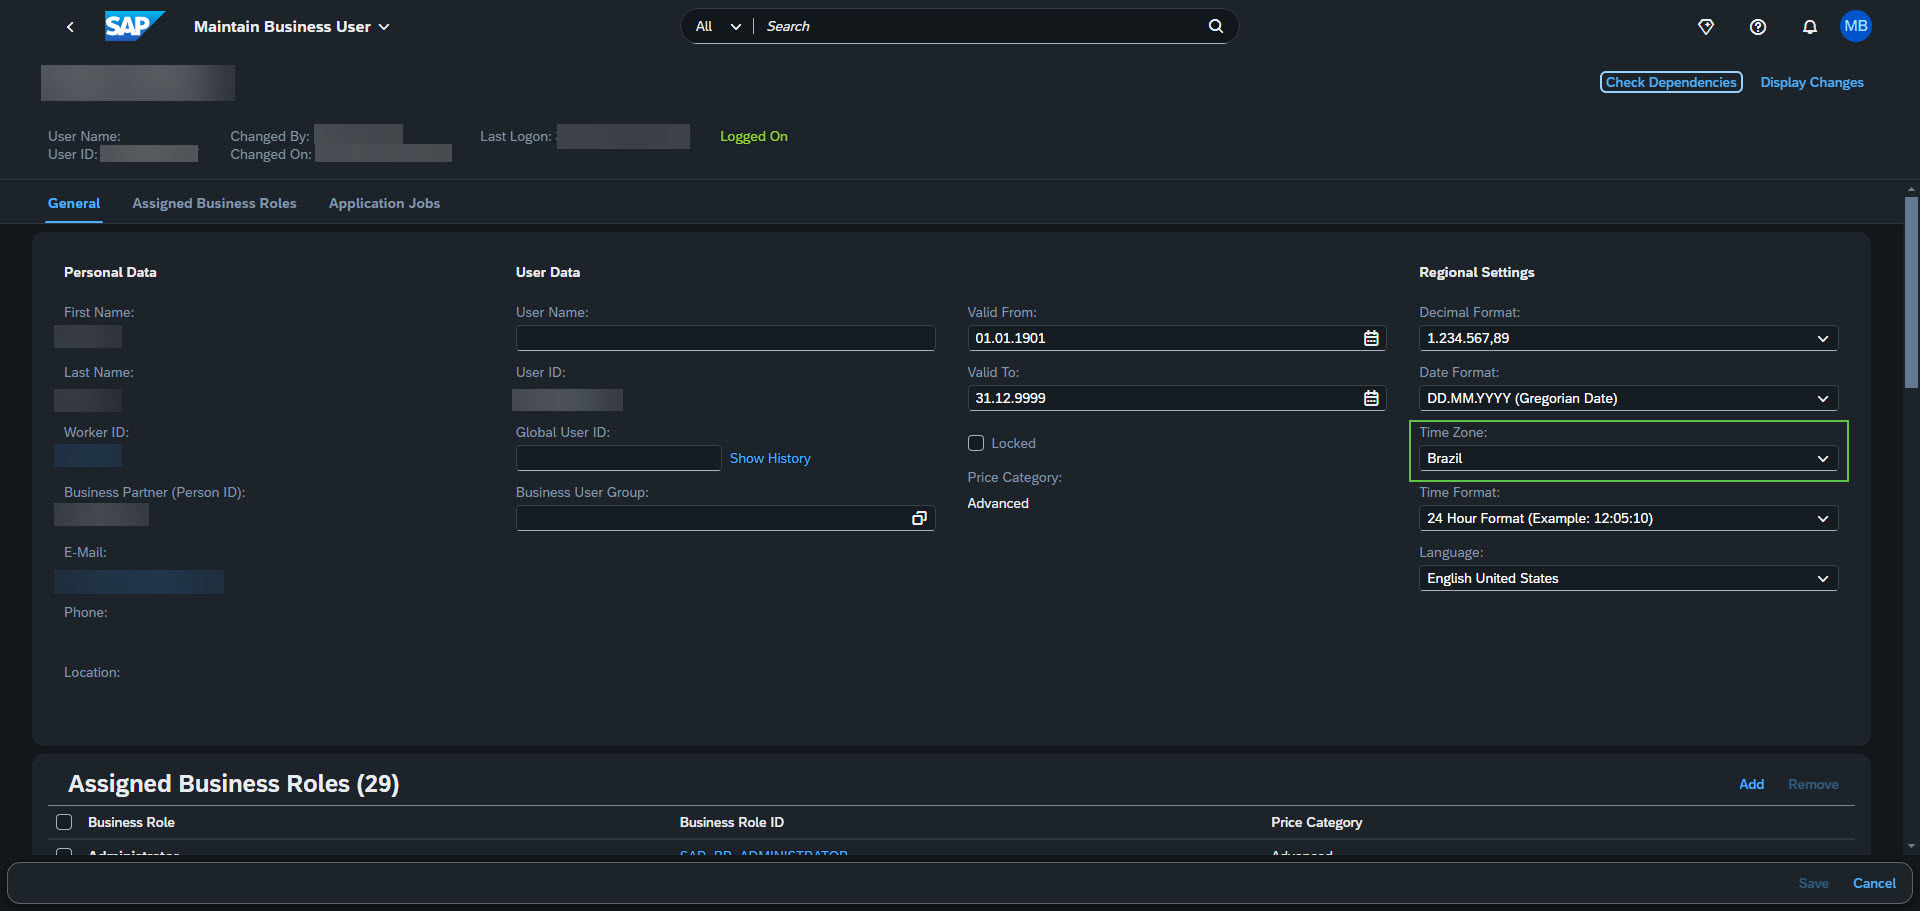Click the Business Role column header
Screen dimensions: 1920x911
tap(131, 822)
